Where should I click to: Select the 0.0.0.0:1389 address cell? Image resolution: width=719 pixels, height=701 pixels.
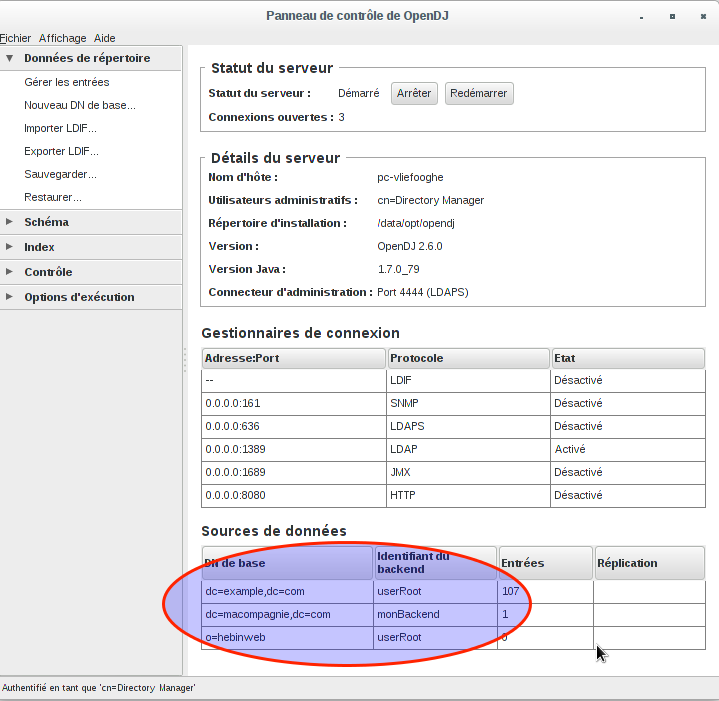(293, 449)
